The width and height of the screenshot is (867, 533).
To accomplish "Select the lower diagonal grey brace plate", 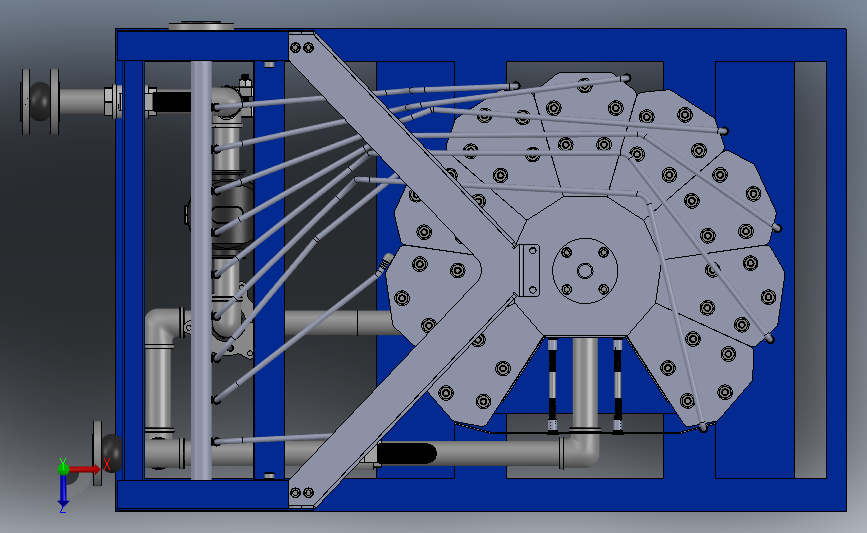I will pos(401,403).
